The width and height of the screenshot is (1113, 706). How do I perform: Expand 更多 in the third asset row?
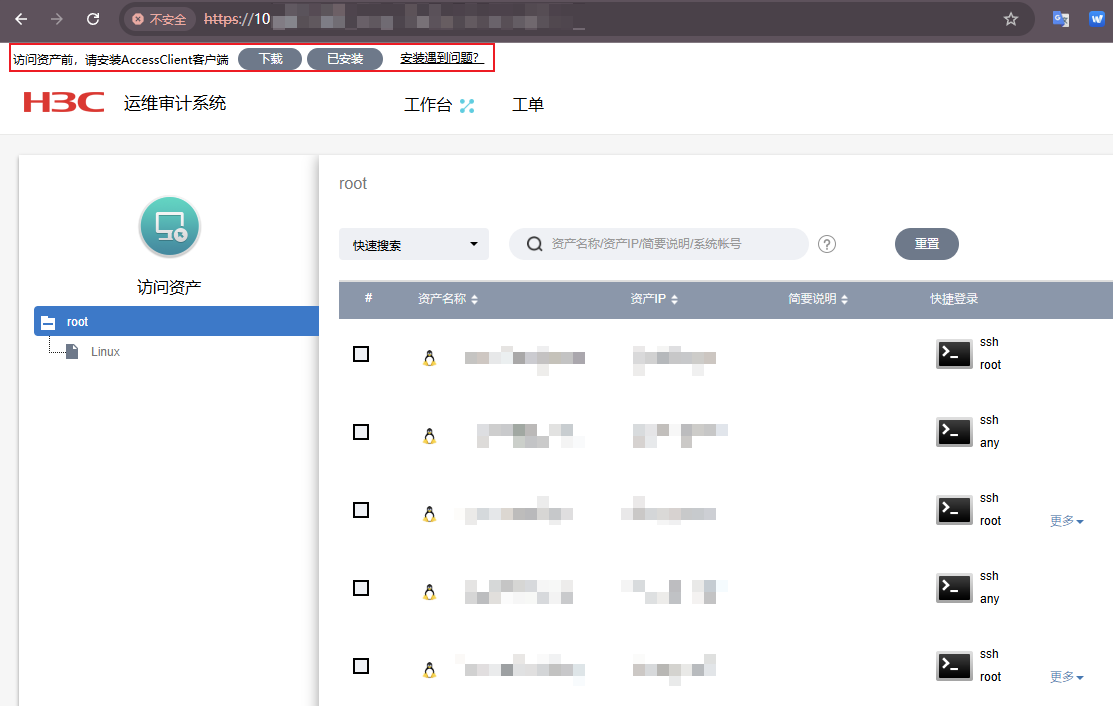pyautogui.click(x=1066, y=521)
